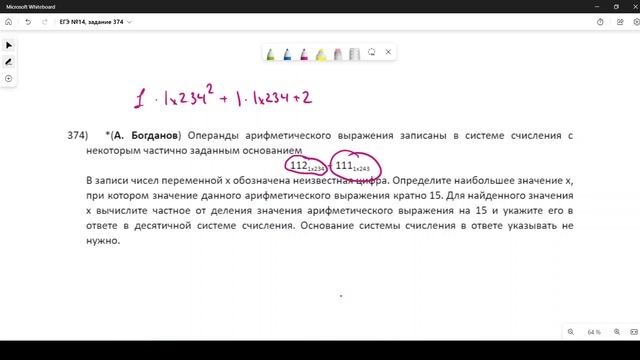640x360 pixels.
Task: Click the 64 % zoom level
Action: (x=594, y=332)
